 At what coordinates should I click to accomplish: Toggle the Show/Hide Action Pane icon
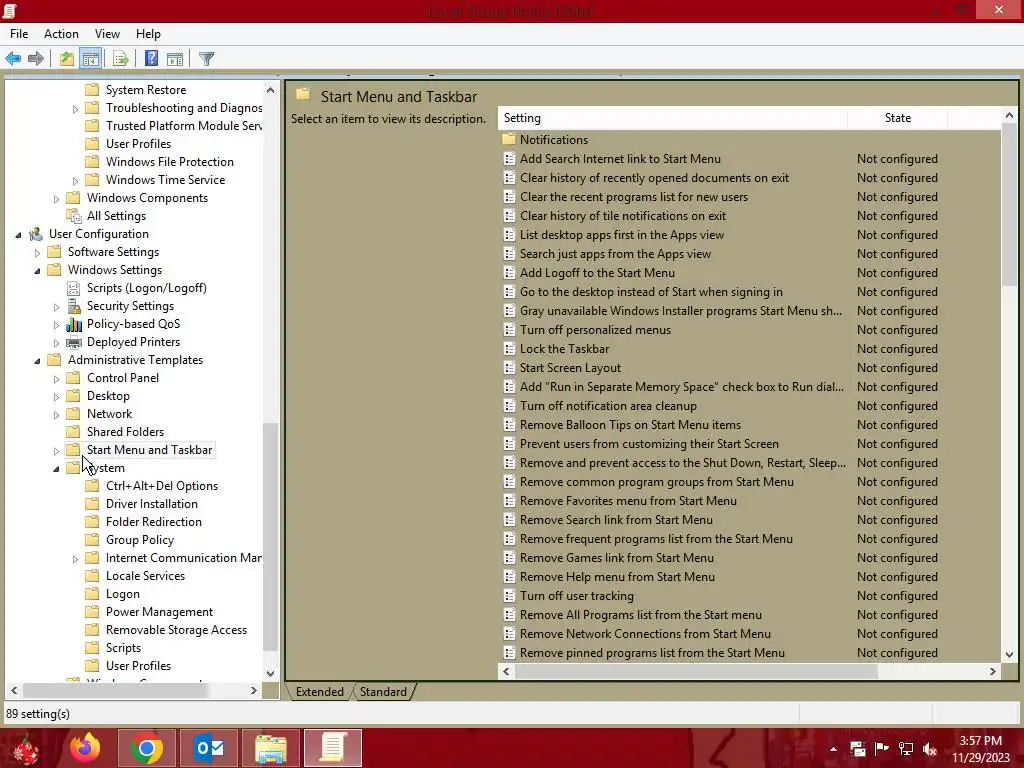(175, 59)
